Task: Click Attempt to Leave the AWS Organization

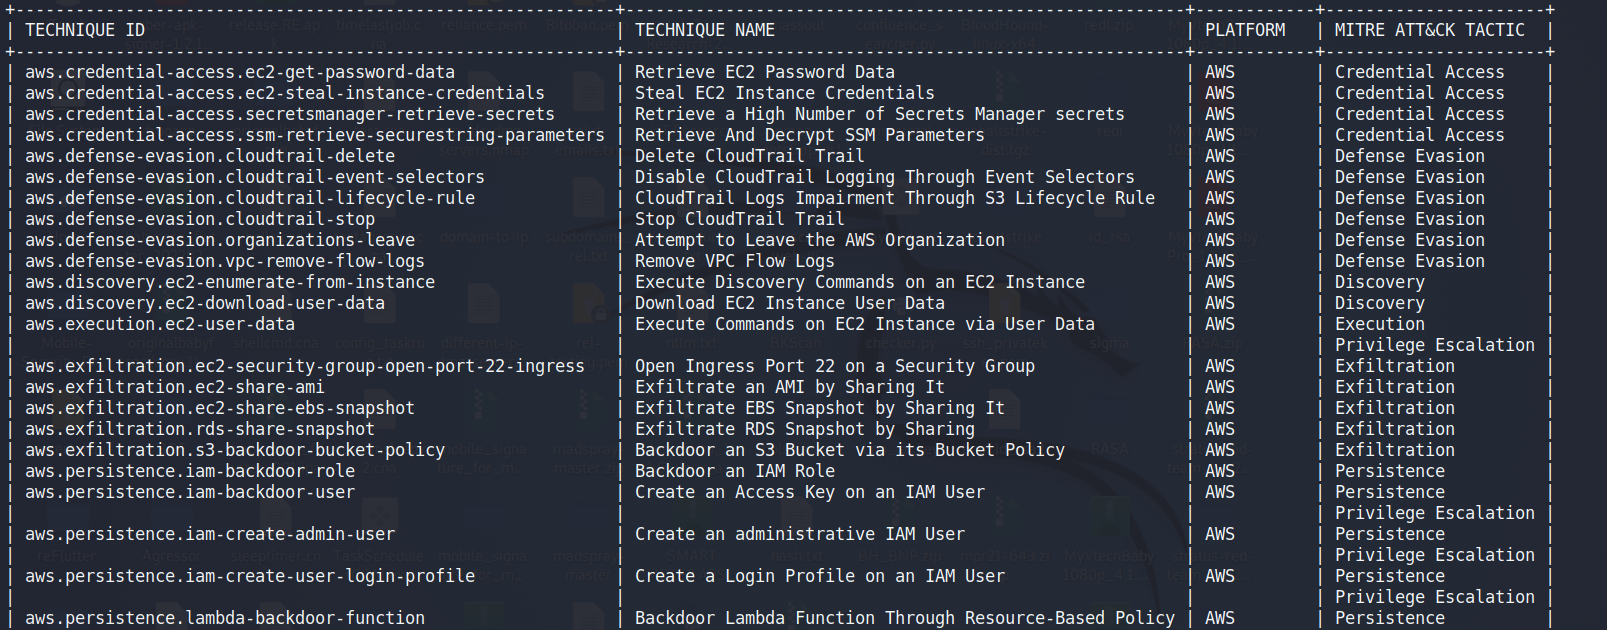Action: (x=820, y=240)
